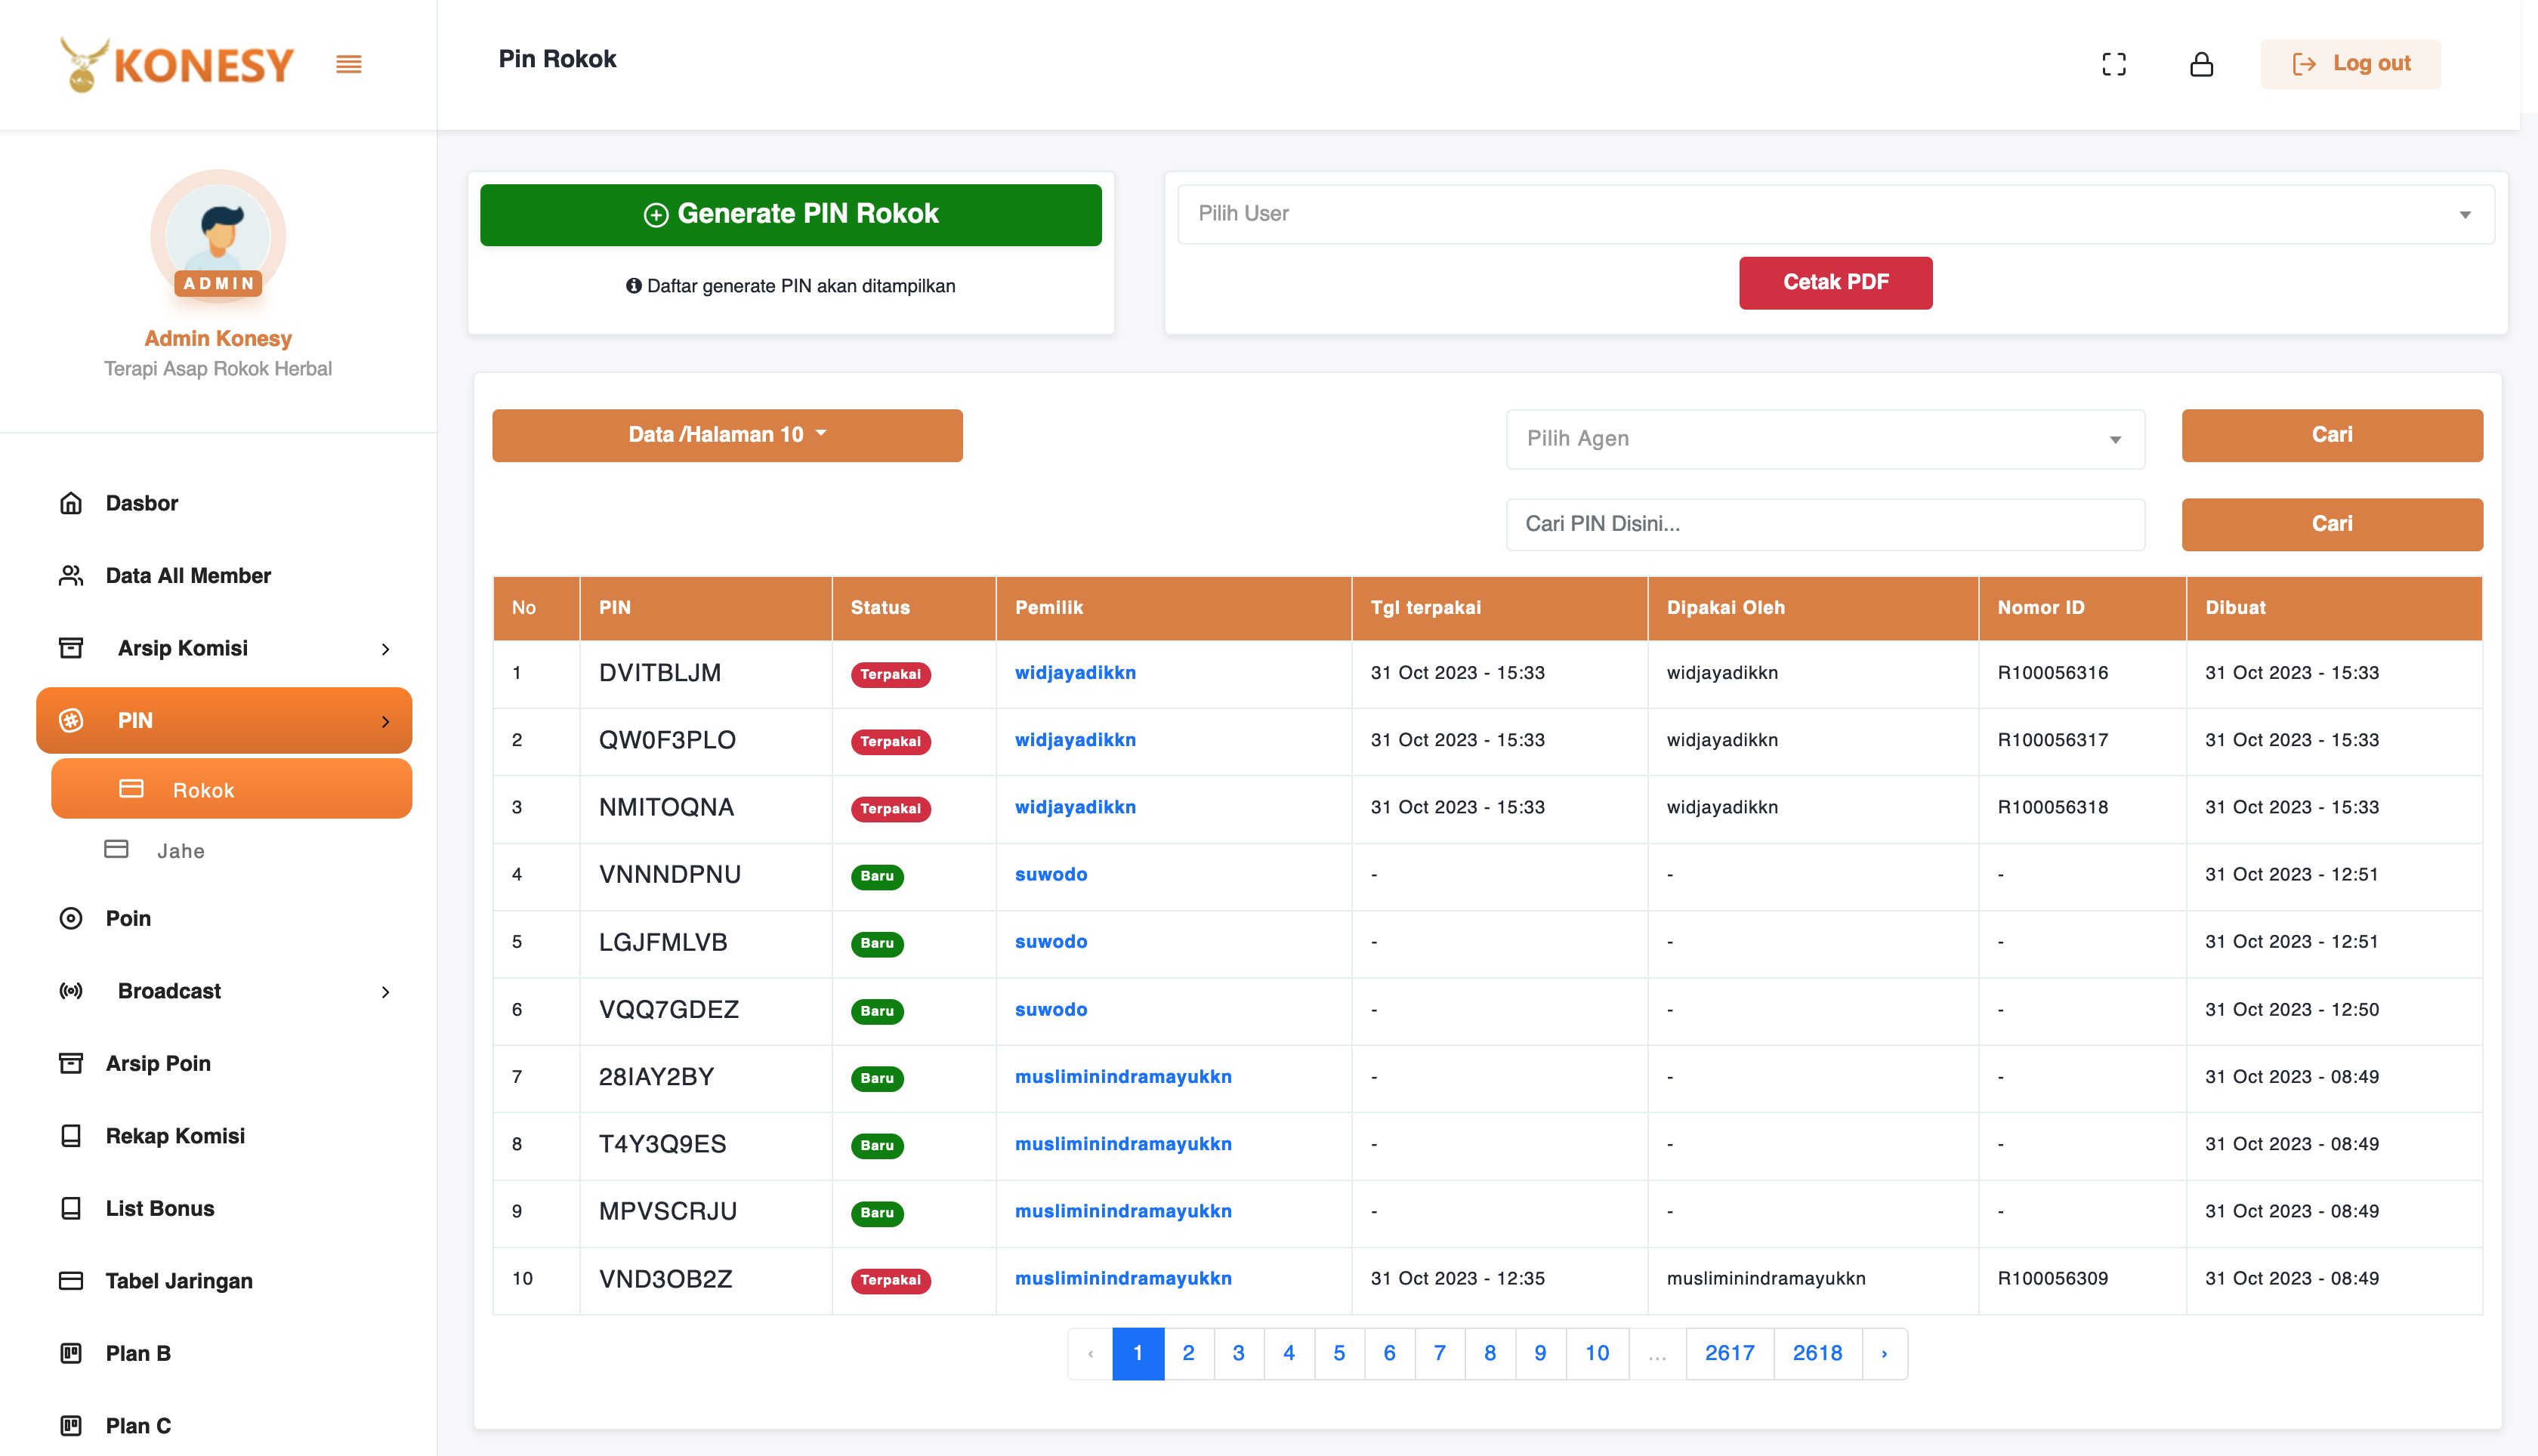This screenshot has width=2538, height=1456.
Task: Open the Dasbor menu item
Action: [142, 503]
